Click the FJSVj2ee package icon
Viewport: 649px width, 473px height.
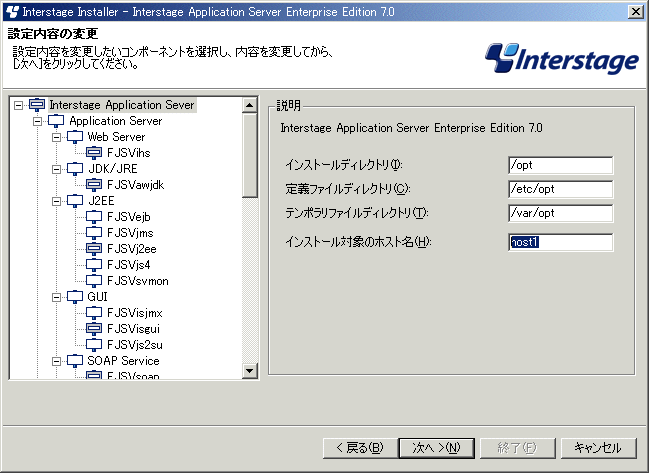[94, 249]
